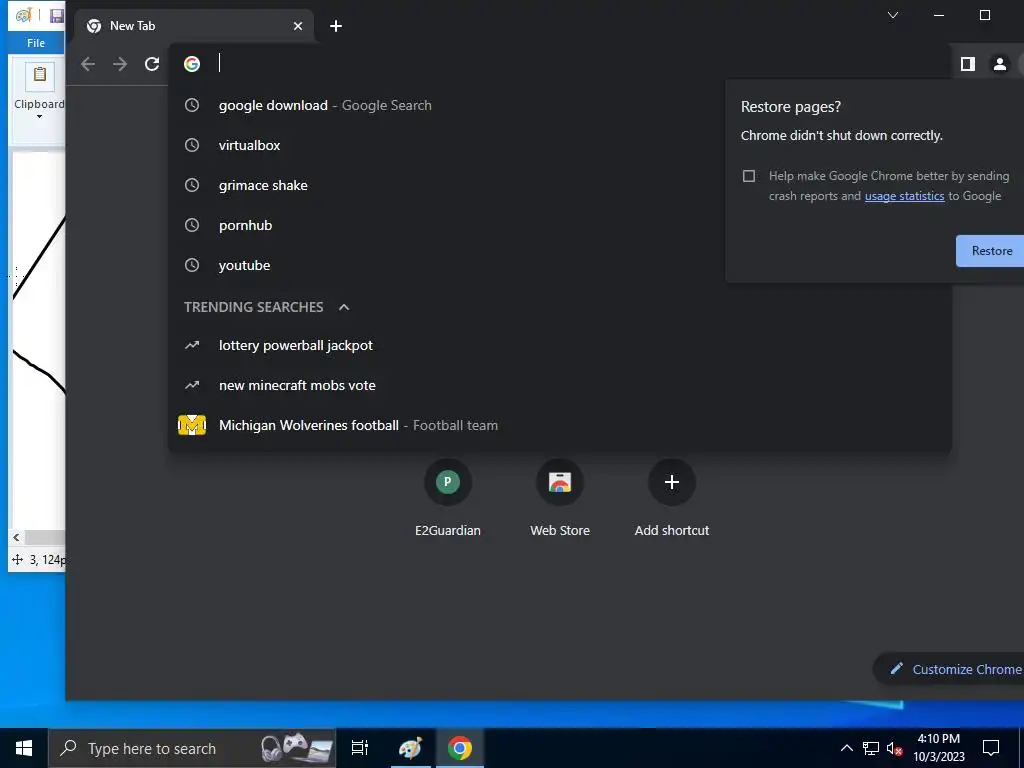
Task: Show hidden system tray icons
Action: (x=846, y=748)
